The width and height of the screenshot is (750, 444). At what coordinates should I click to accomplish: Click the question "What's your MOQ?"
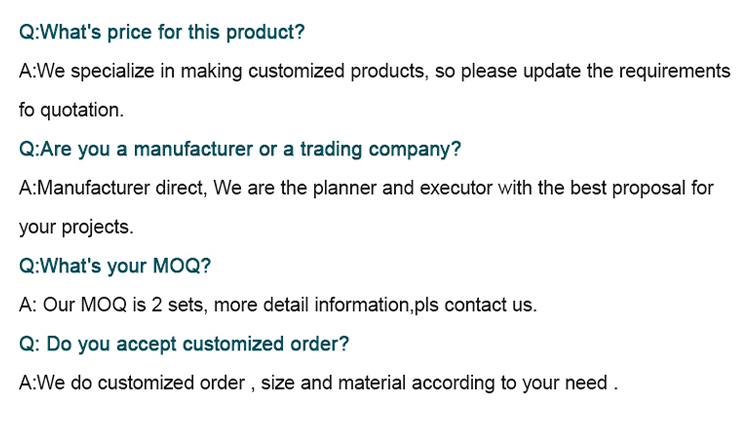(x=116, y=266)
